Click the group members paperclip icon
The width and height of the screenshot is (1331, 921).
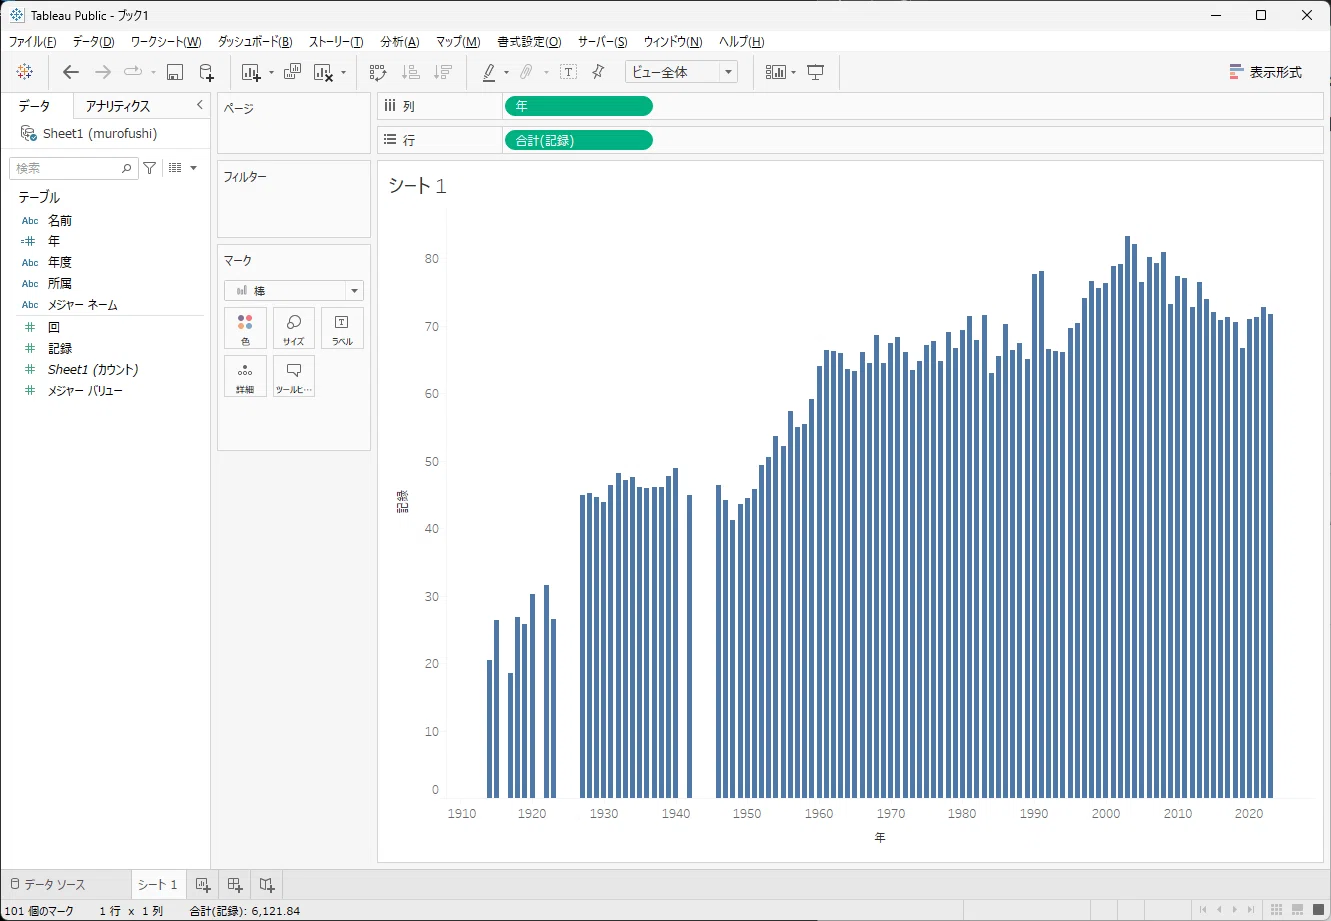[527, 72]
